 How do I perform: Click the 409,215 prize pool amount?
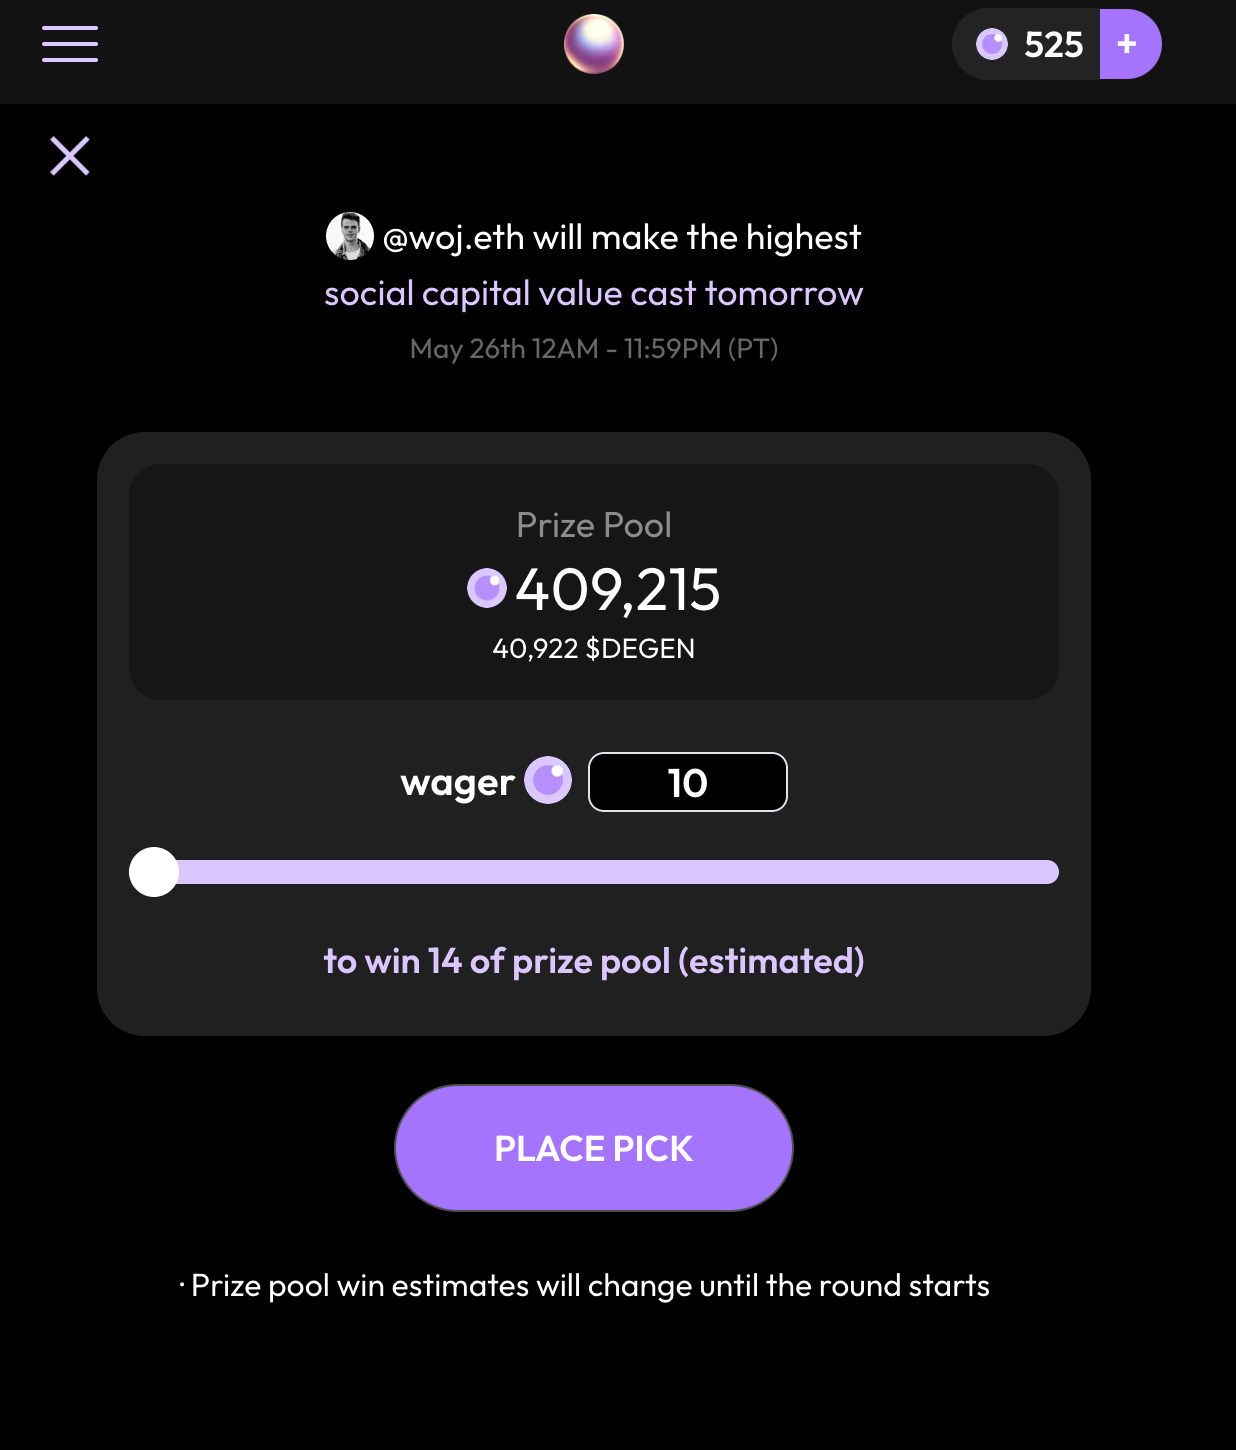(618, 589)
